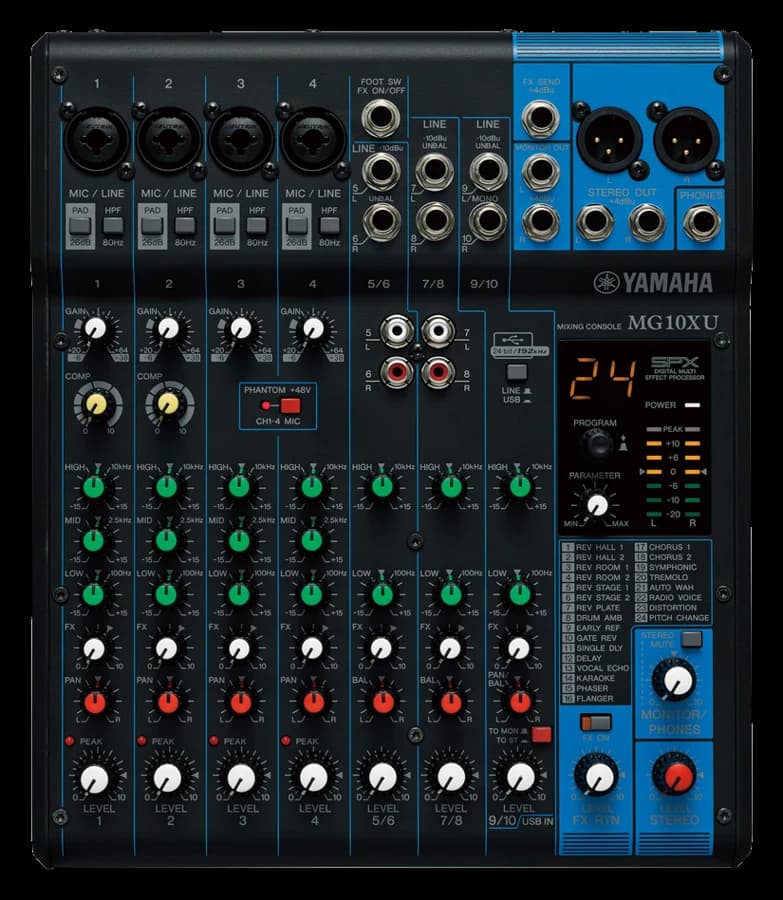Click the LINE 5 L input jack
Image resolution: width=783 pixels, height=900 pixels.
coord(381,171)
